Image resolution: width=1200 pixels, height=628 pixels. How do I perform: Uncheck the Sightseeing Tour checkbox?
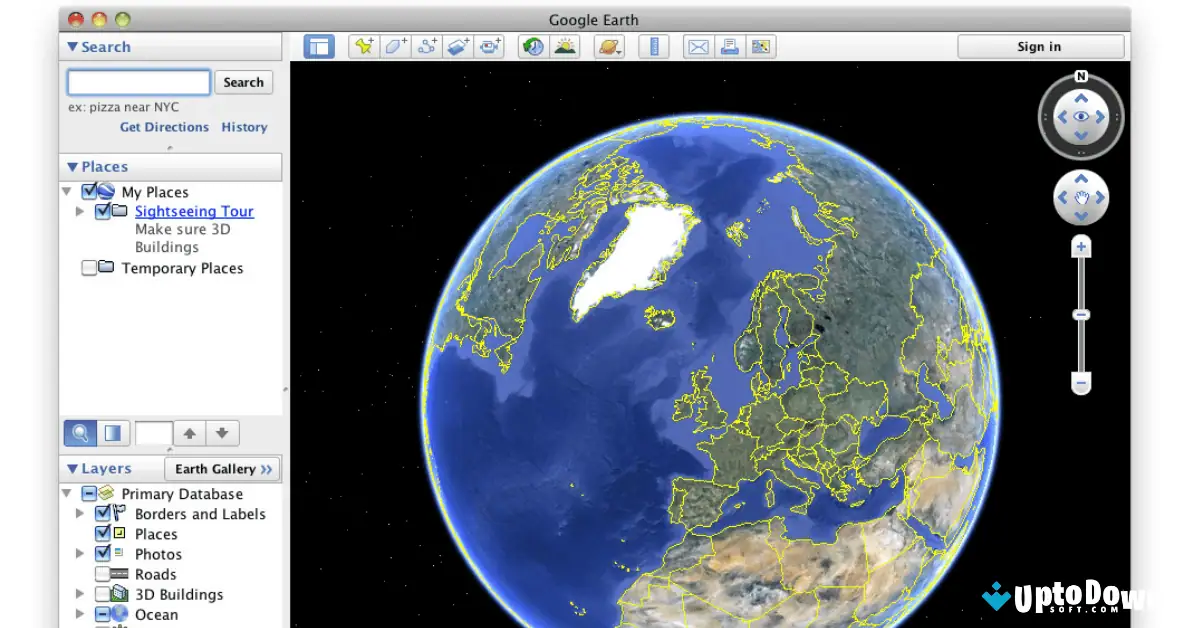(103, 211)
